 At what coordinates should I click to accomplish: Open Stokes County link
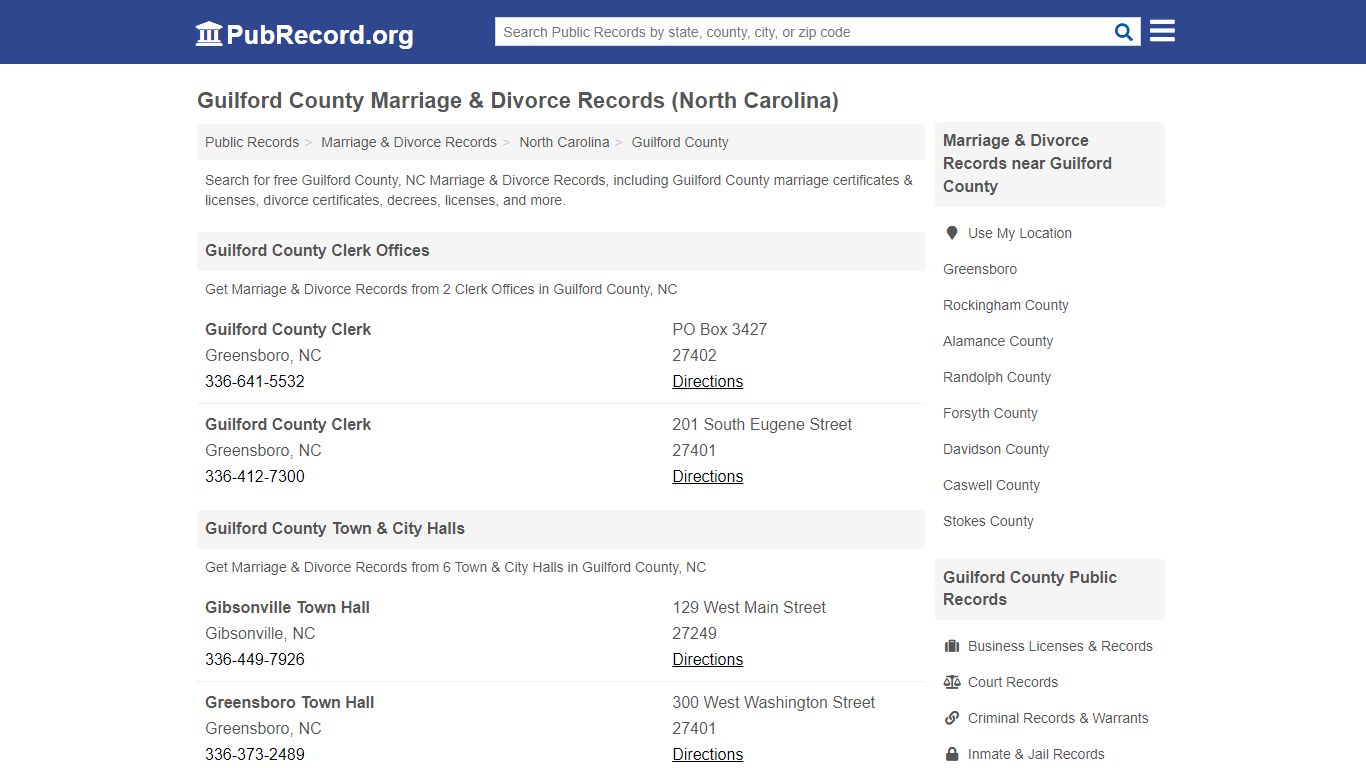988,521
